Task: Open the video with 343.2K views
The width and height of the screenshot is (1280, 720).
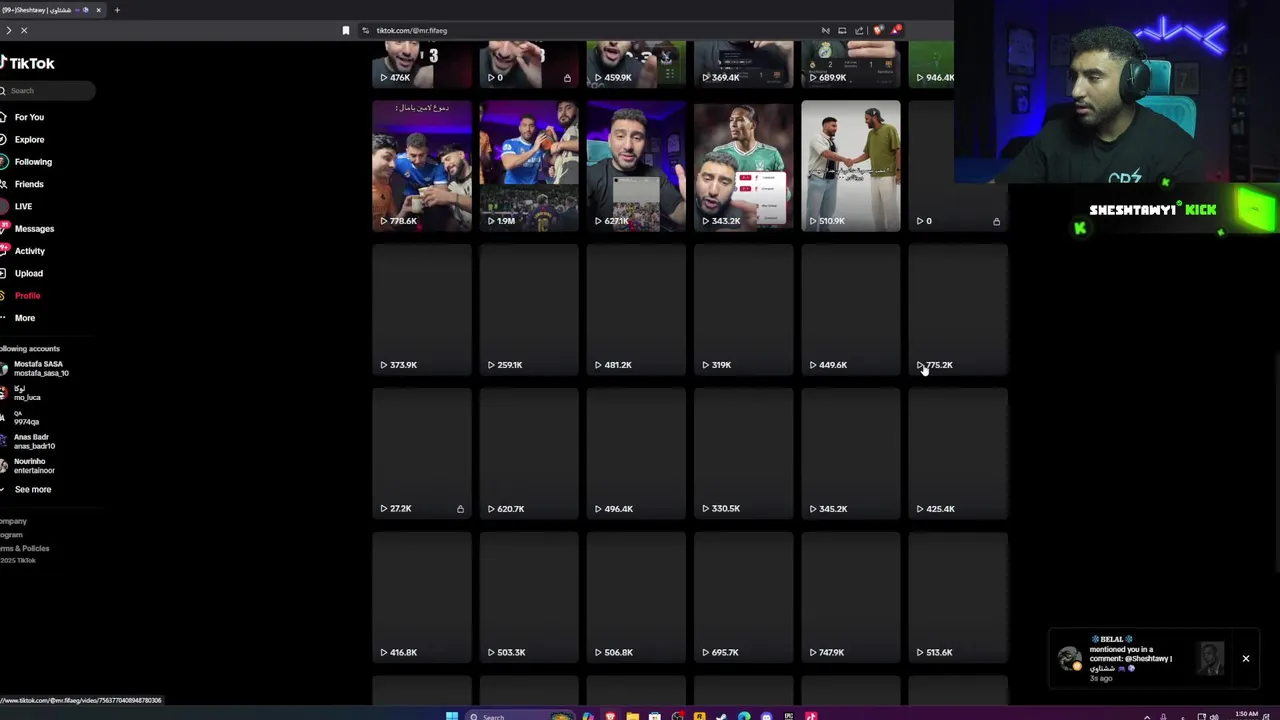Action: (x=743, y=166)
